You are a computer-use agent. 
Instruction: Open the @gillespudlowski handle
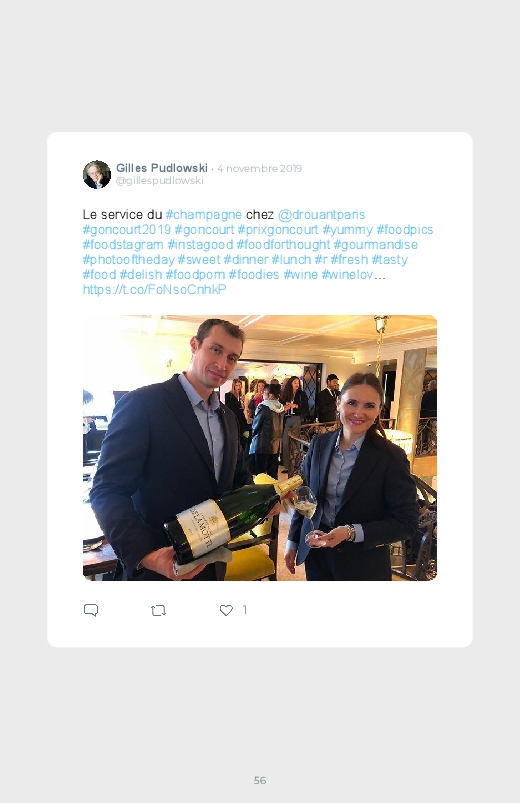[x=160, y=180]
